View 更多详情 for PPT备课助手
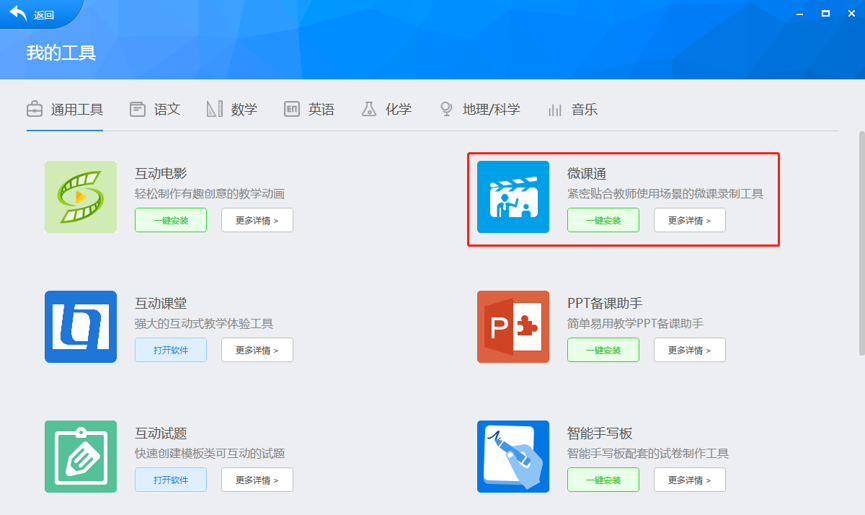This screenshot has width=865, height=515. (690, 350)
